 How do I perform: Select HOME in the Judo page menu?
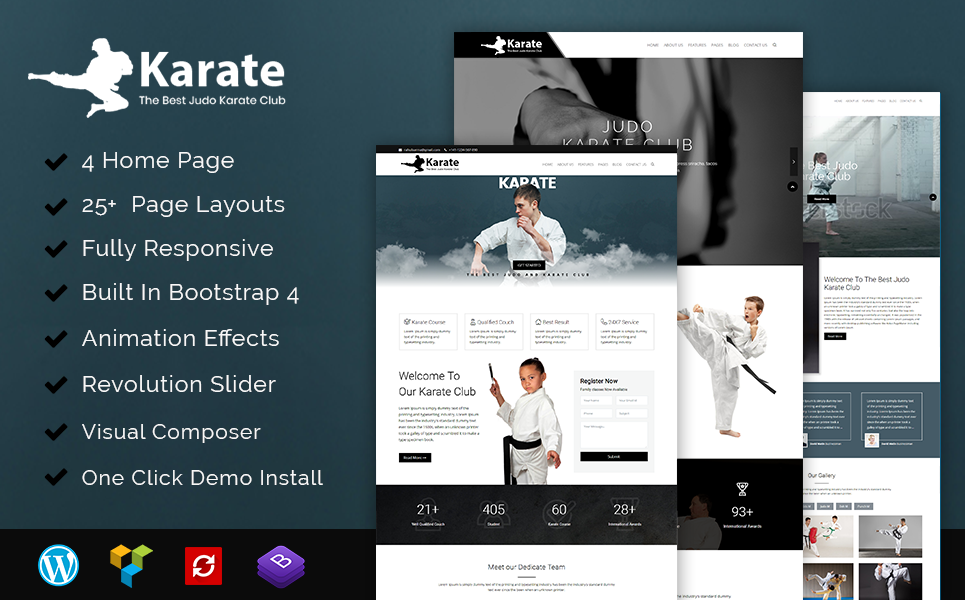tap(652, 45)
